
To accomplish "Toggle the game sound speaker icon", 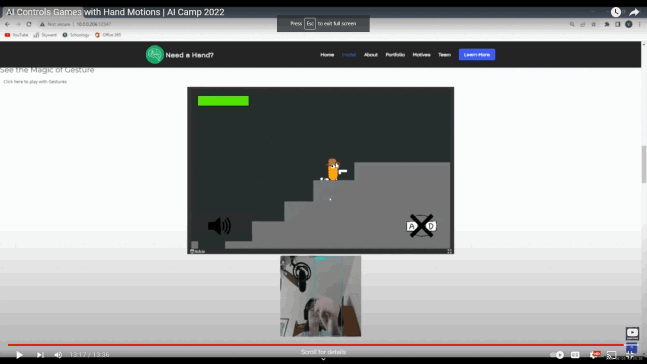I will click(219, 226).
